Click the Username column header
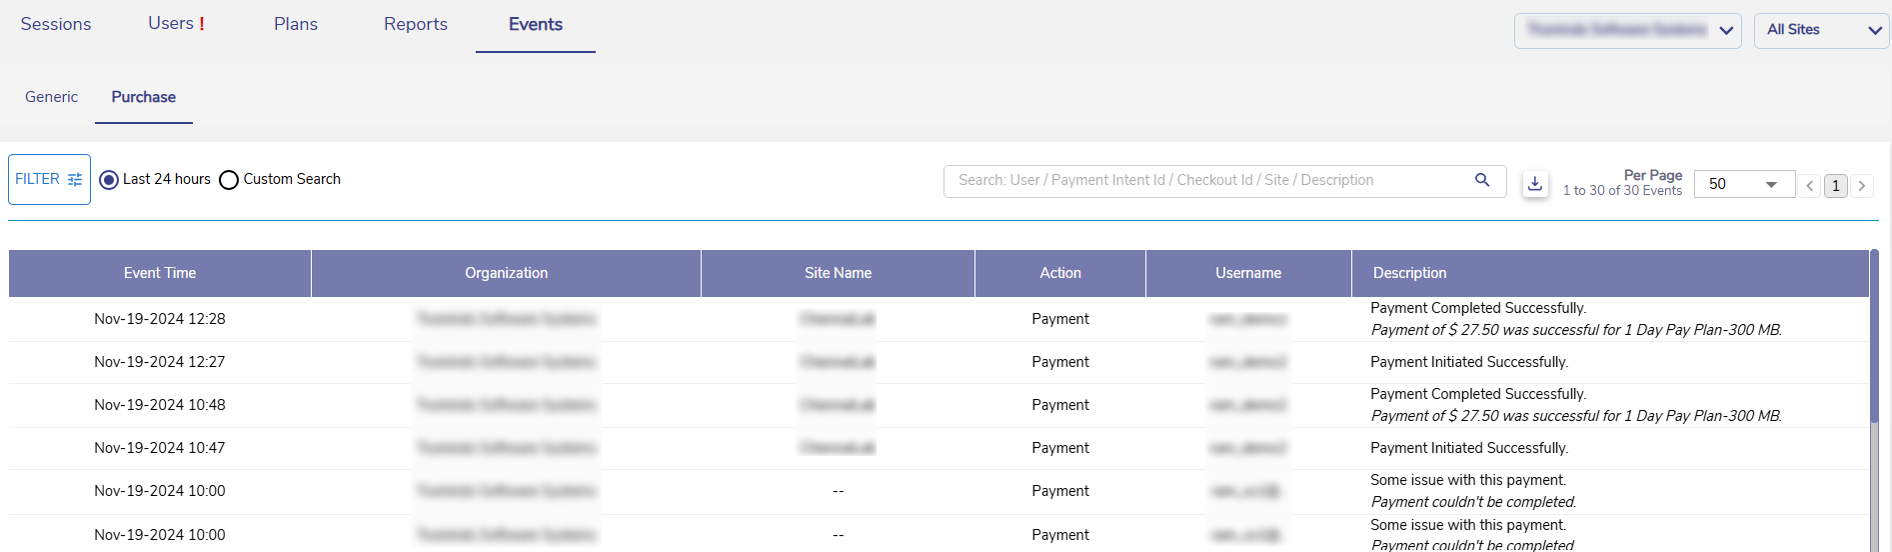1892x552 pixels. tap(1248, 273)
